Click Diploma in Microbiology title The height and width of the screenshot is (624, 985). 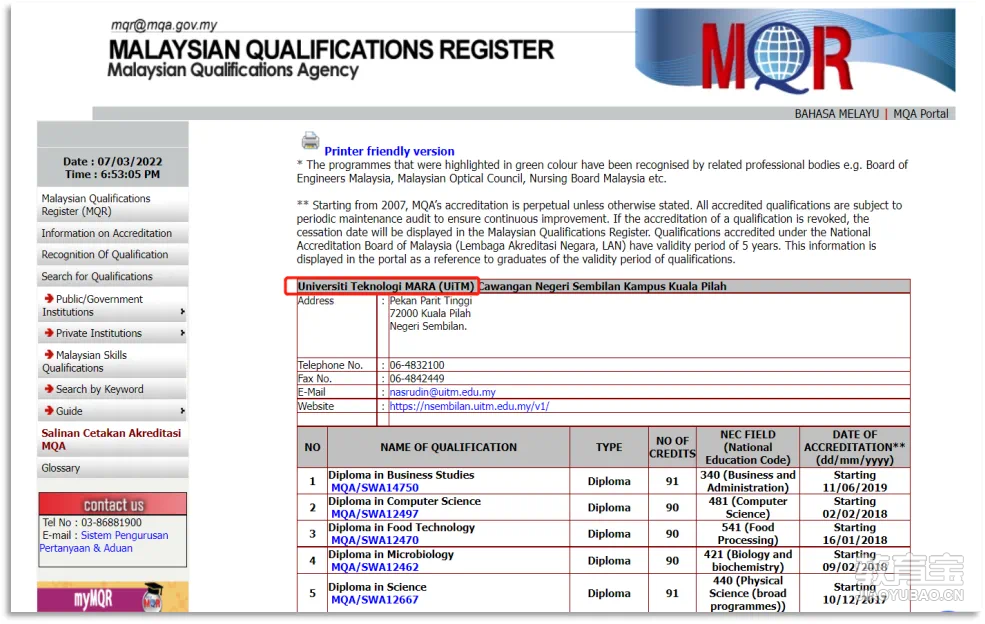click(x=391, y=554)
